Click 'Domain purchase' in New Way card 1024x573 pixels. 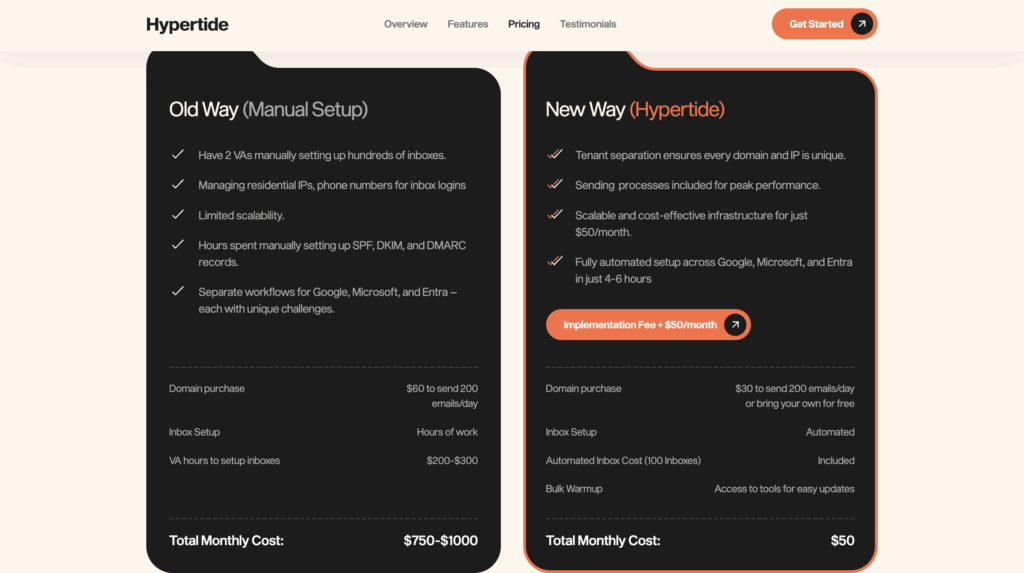point(583,388)
